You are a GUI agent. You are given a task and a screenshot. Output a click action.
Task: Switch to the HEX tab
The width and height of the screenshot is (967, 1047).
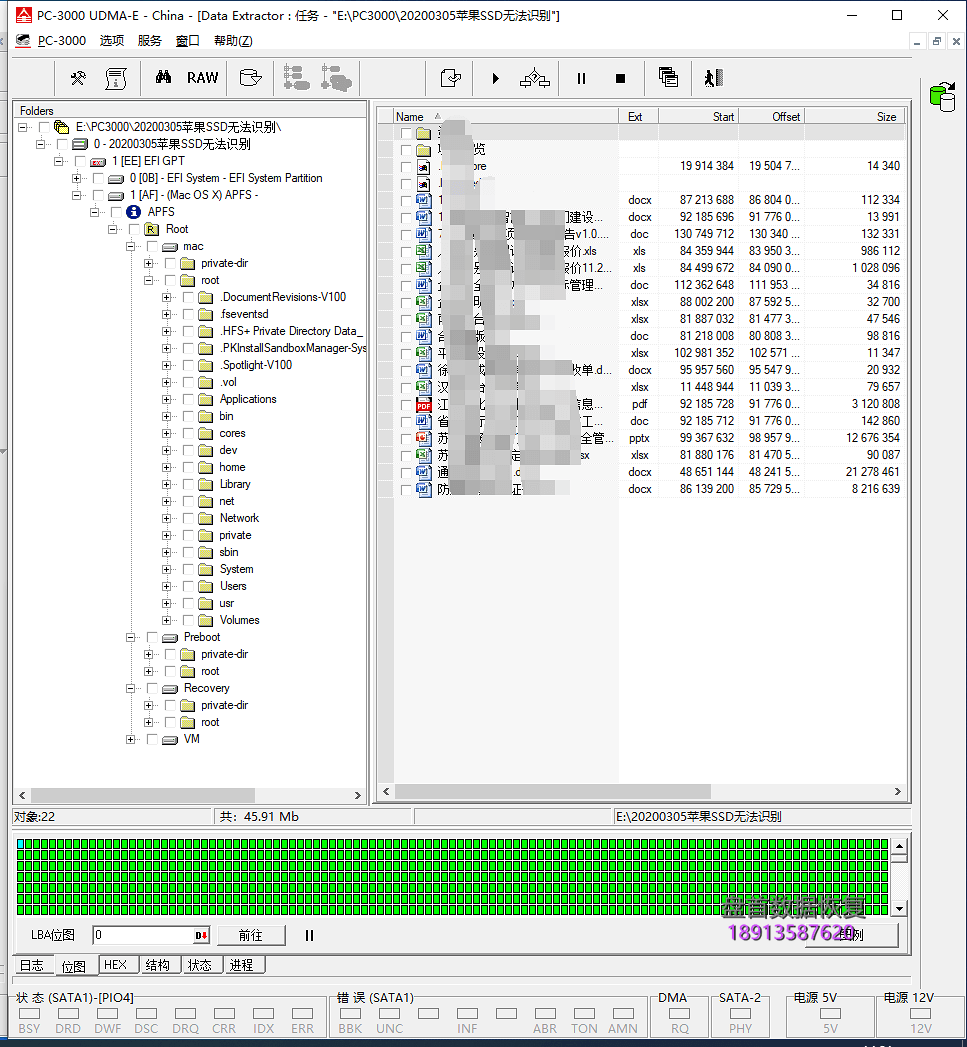116,965
